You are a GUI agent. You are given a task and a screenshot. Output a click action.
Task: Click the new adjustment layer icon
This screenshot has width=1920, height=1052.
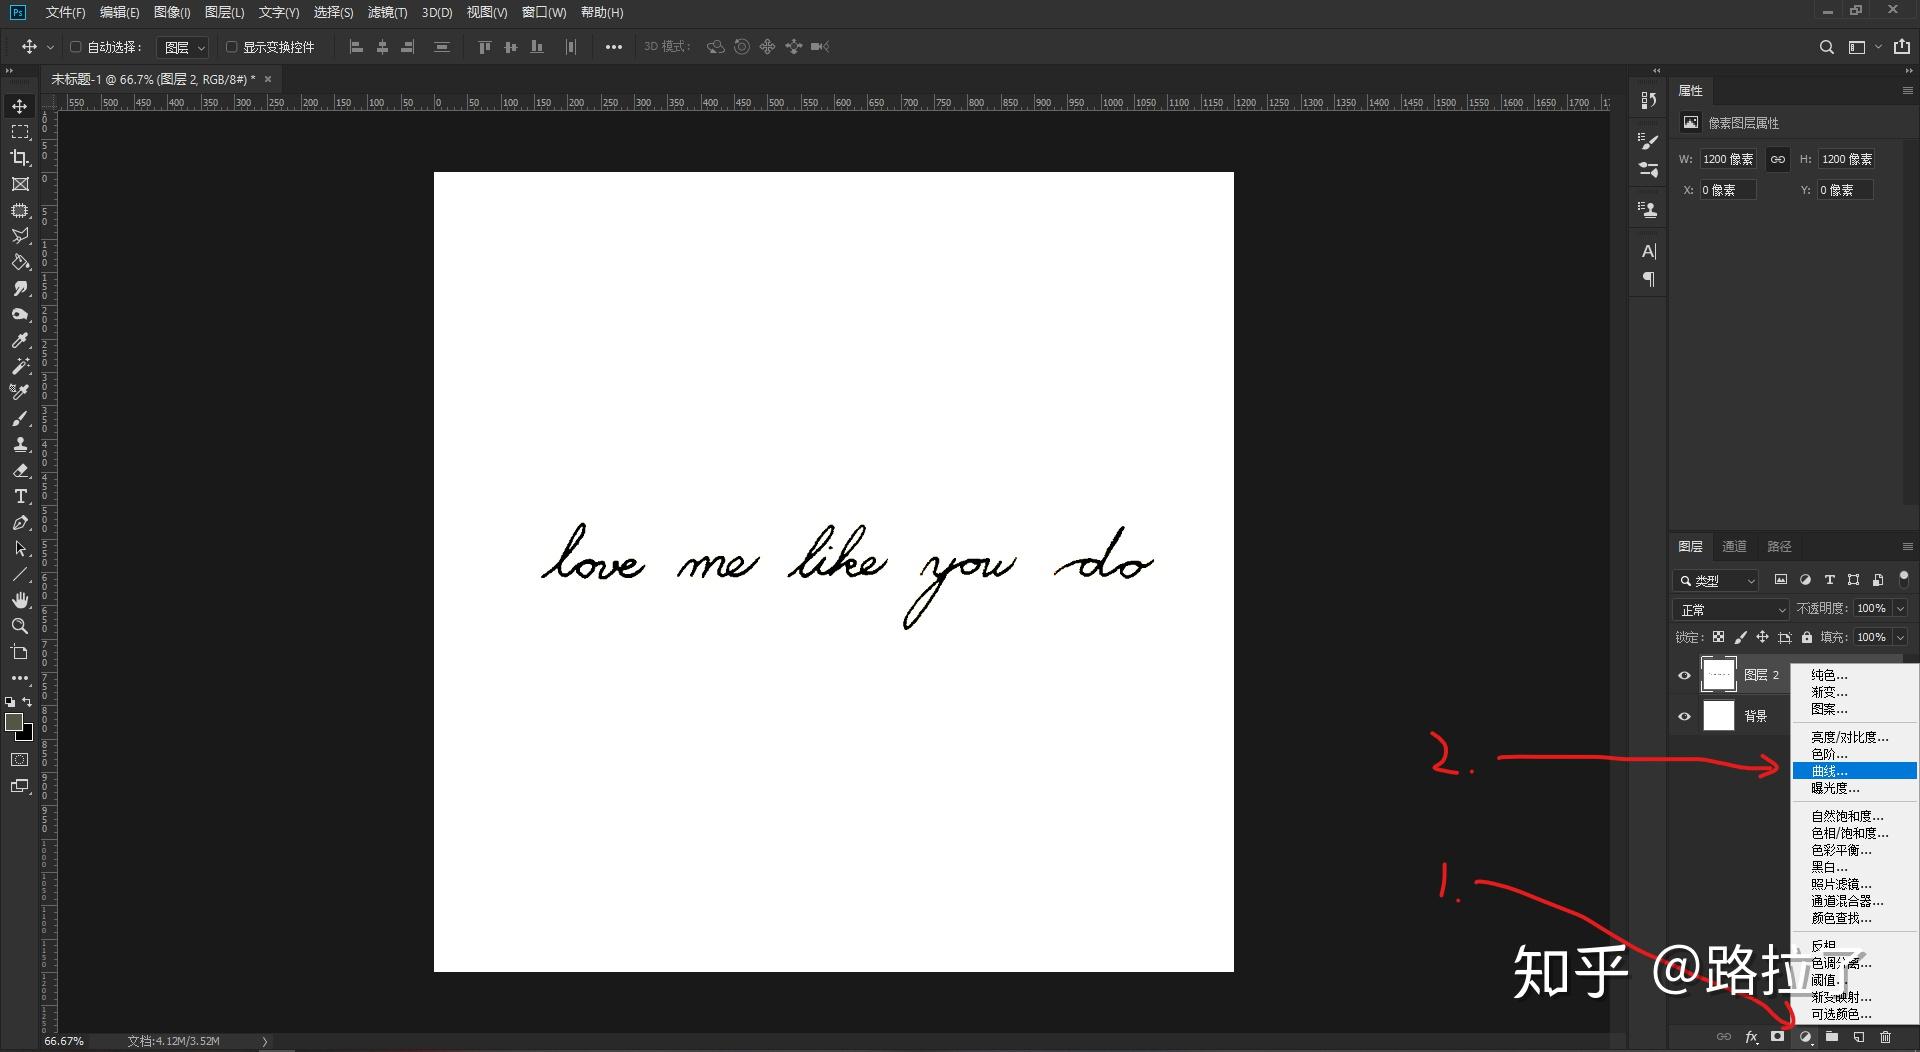[1805, 1038]
